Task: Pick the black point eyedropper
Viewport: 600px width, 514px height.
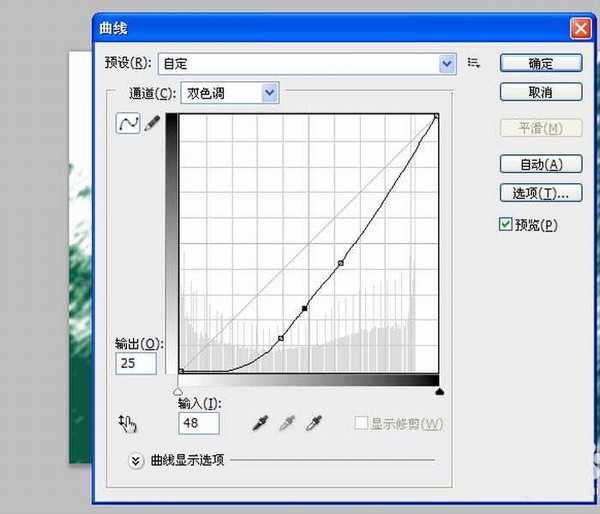Action: coord(260,424)
